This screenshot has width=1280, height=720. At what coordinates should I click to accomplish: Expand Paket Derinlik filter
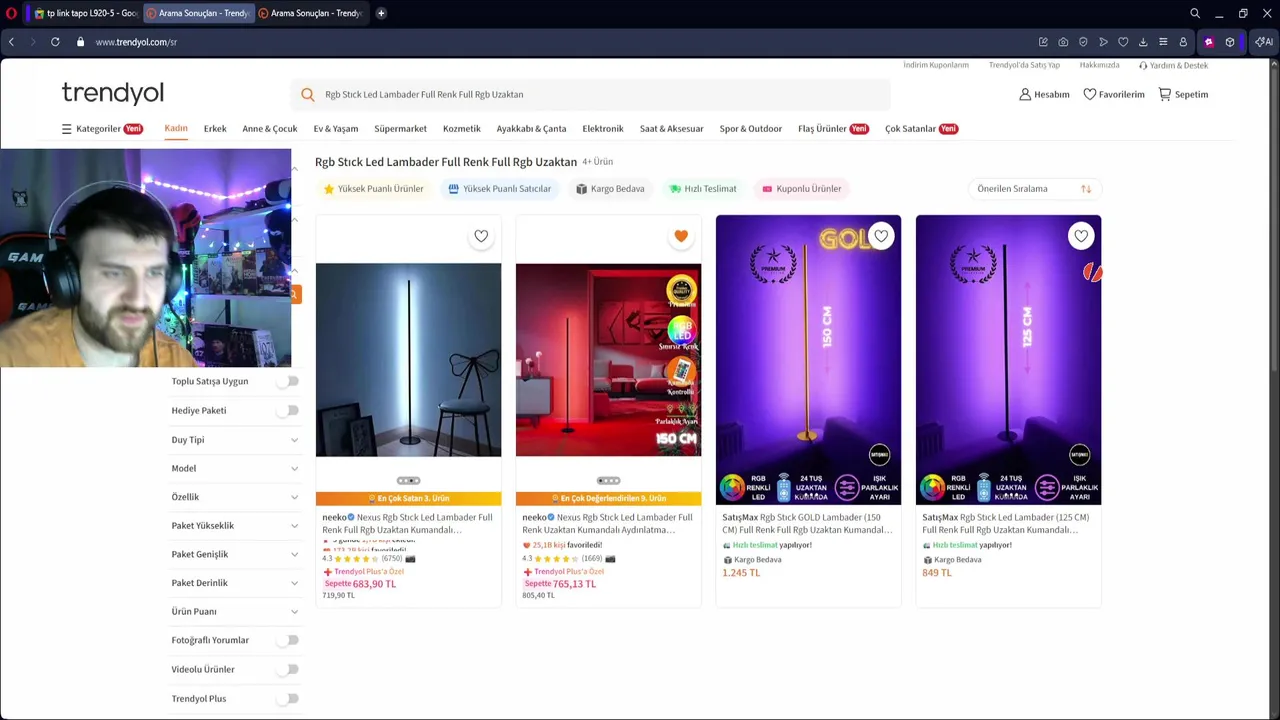point(235,583)
